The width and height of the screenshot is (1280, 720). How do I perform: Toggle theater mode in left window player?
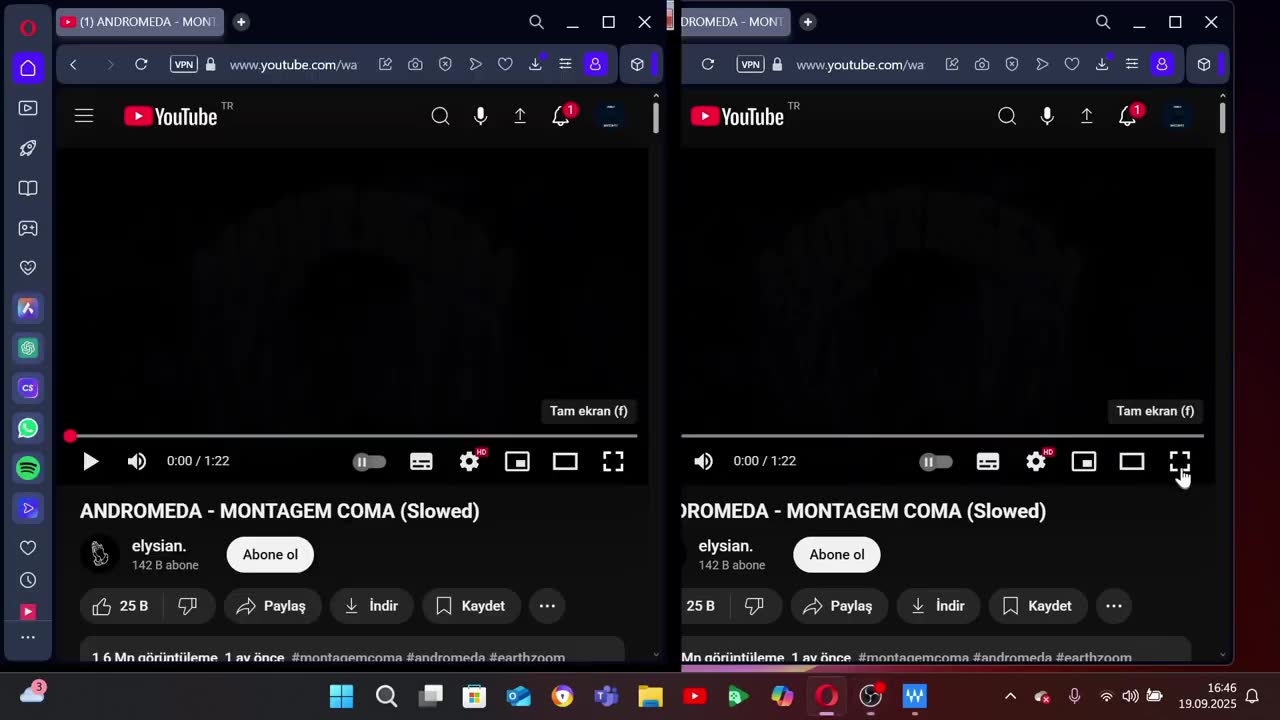[x=565, y=461]
